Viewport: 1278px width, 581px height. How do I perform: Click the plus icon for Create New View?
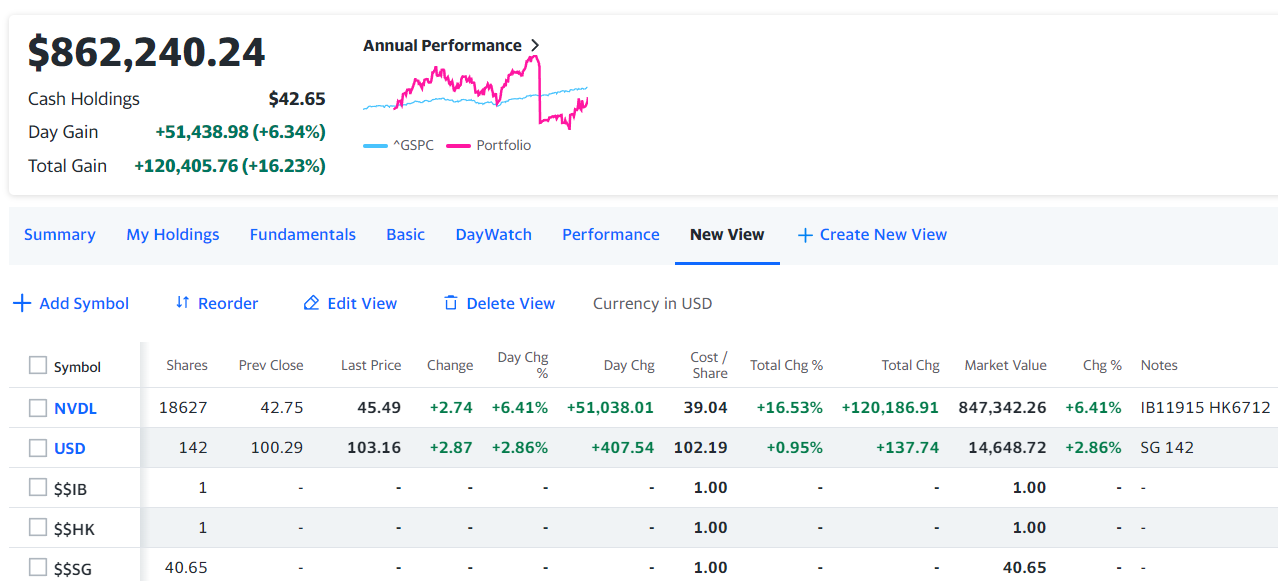tap(805, 235)
